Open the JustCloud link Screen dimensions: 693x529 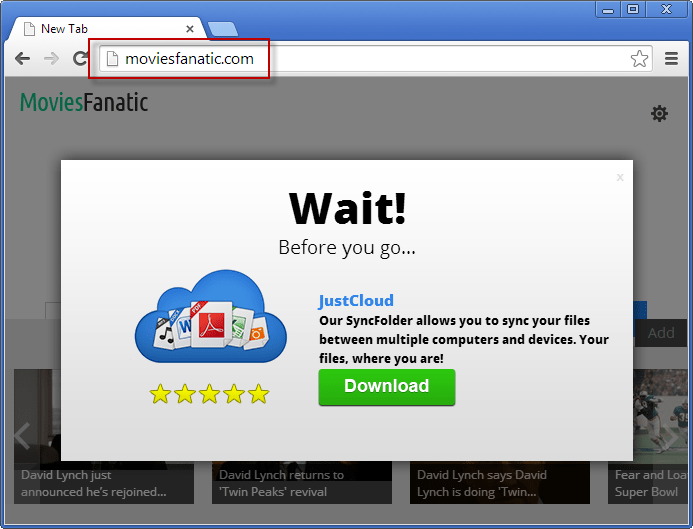356,301
